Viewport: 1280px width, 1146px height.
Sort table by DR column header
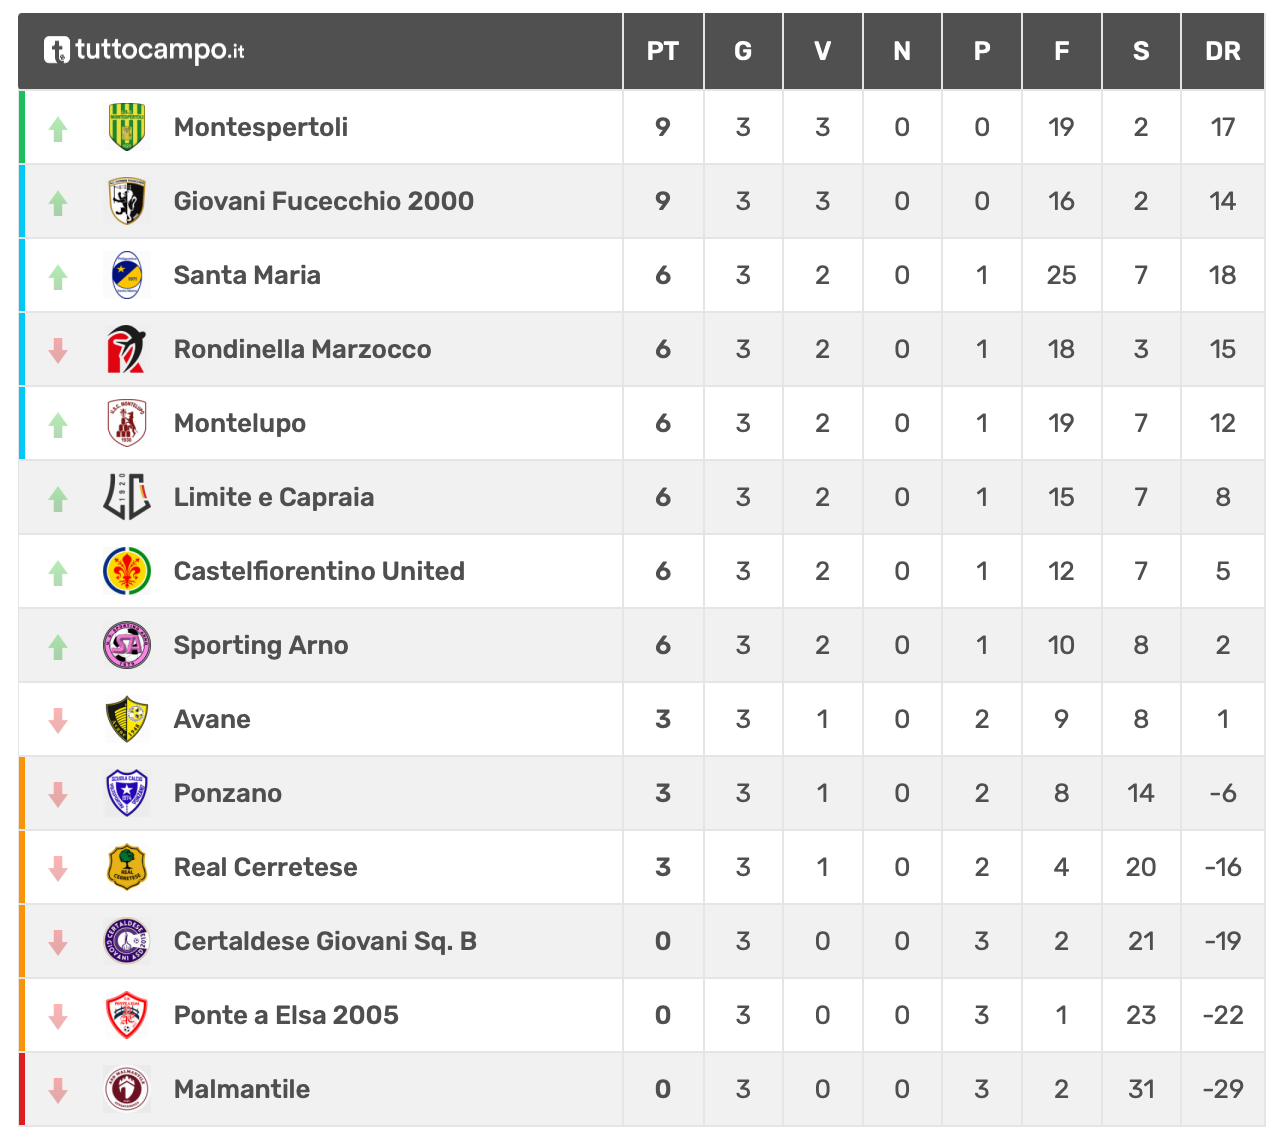click(1223, 51)
